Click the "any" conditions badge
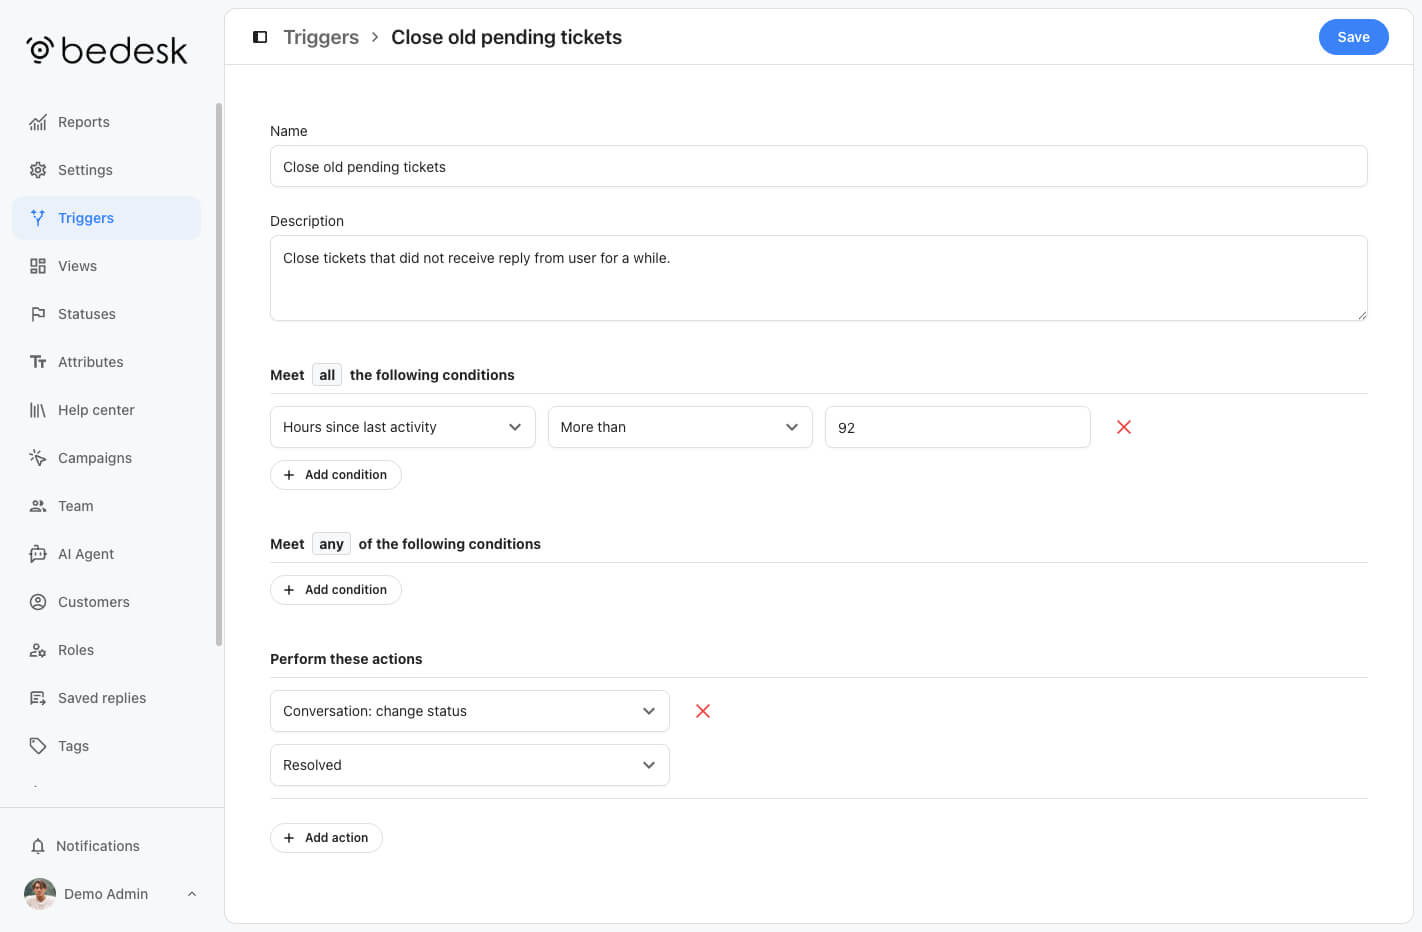 pyautogui.click(x=331, y=544)
